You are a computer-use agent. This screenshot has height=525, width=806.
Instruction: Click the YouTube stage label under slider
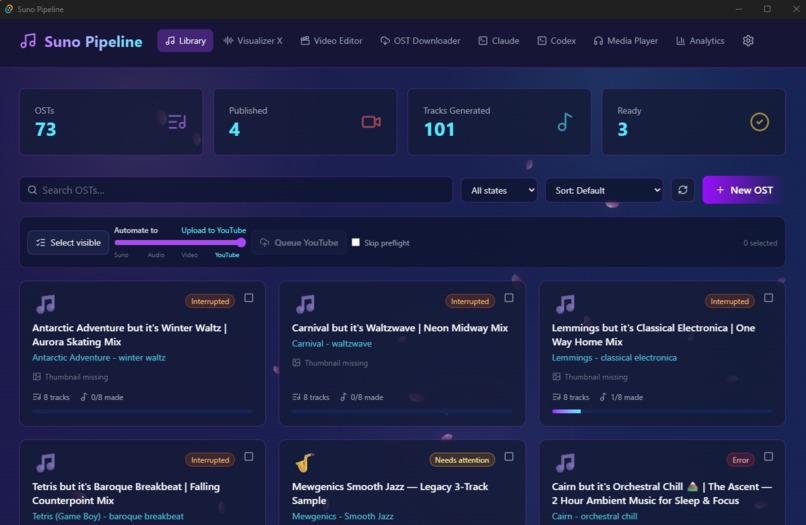point(227,255)
